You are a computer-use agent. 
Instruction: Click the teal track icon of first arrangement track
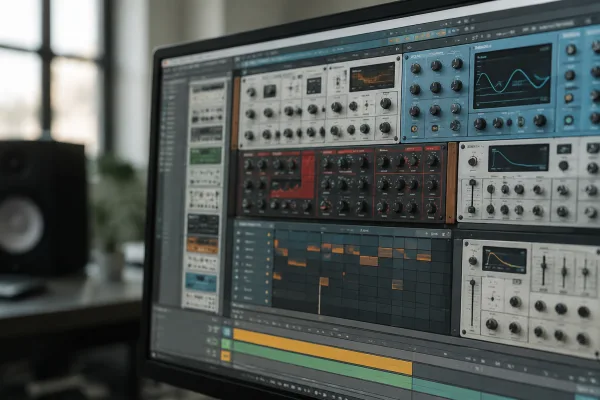(x=227, y=332)
